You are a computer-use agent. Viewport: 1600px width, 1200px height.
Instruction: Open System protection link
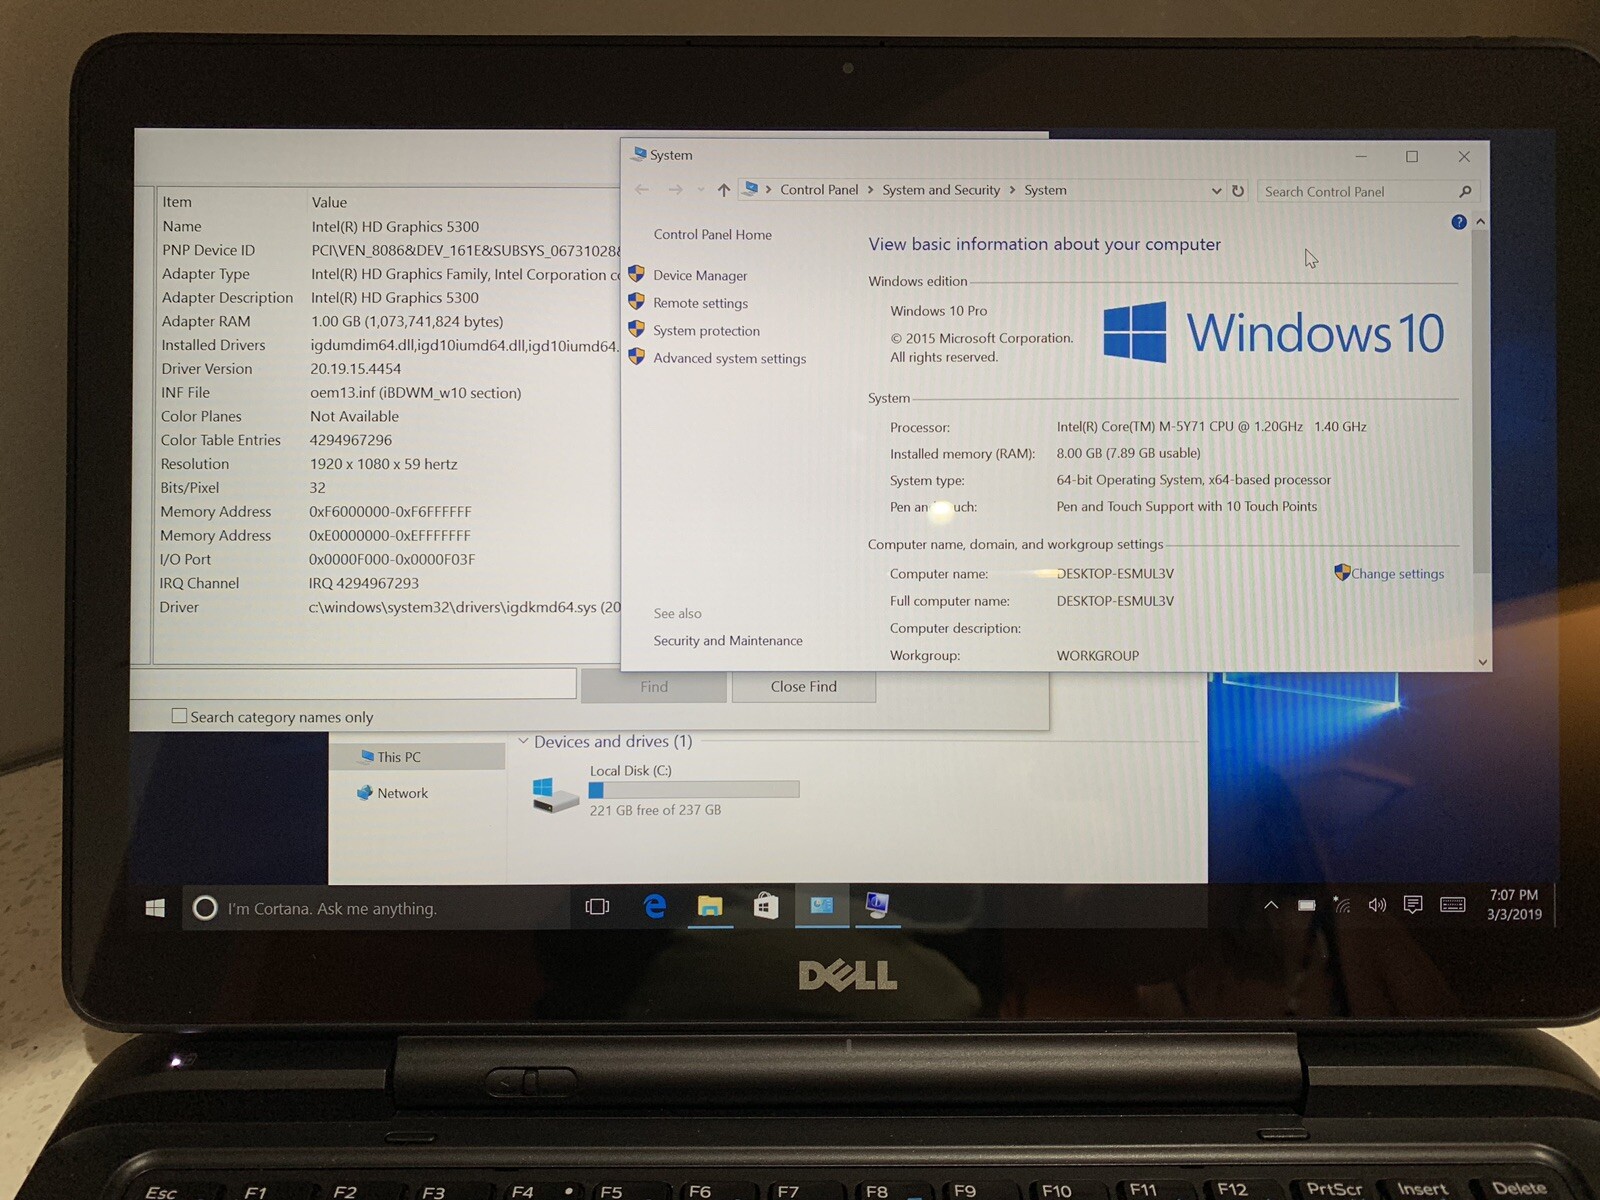click(706, 331)
